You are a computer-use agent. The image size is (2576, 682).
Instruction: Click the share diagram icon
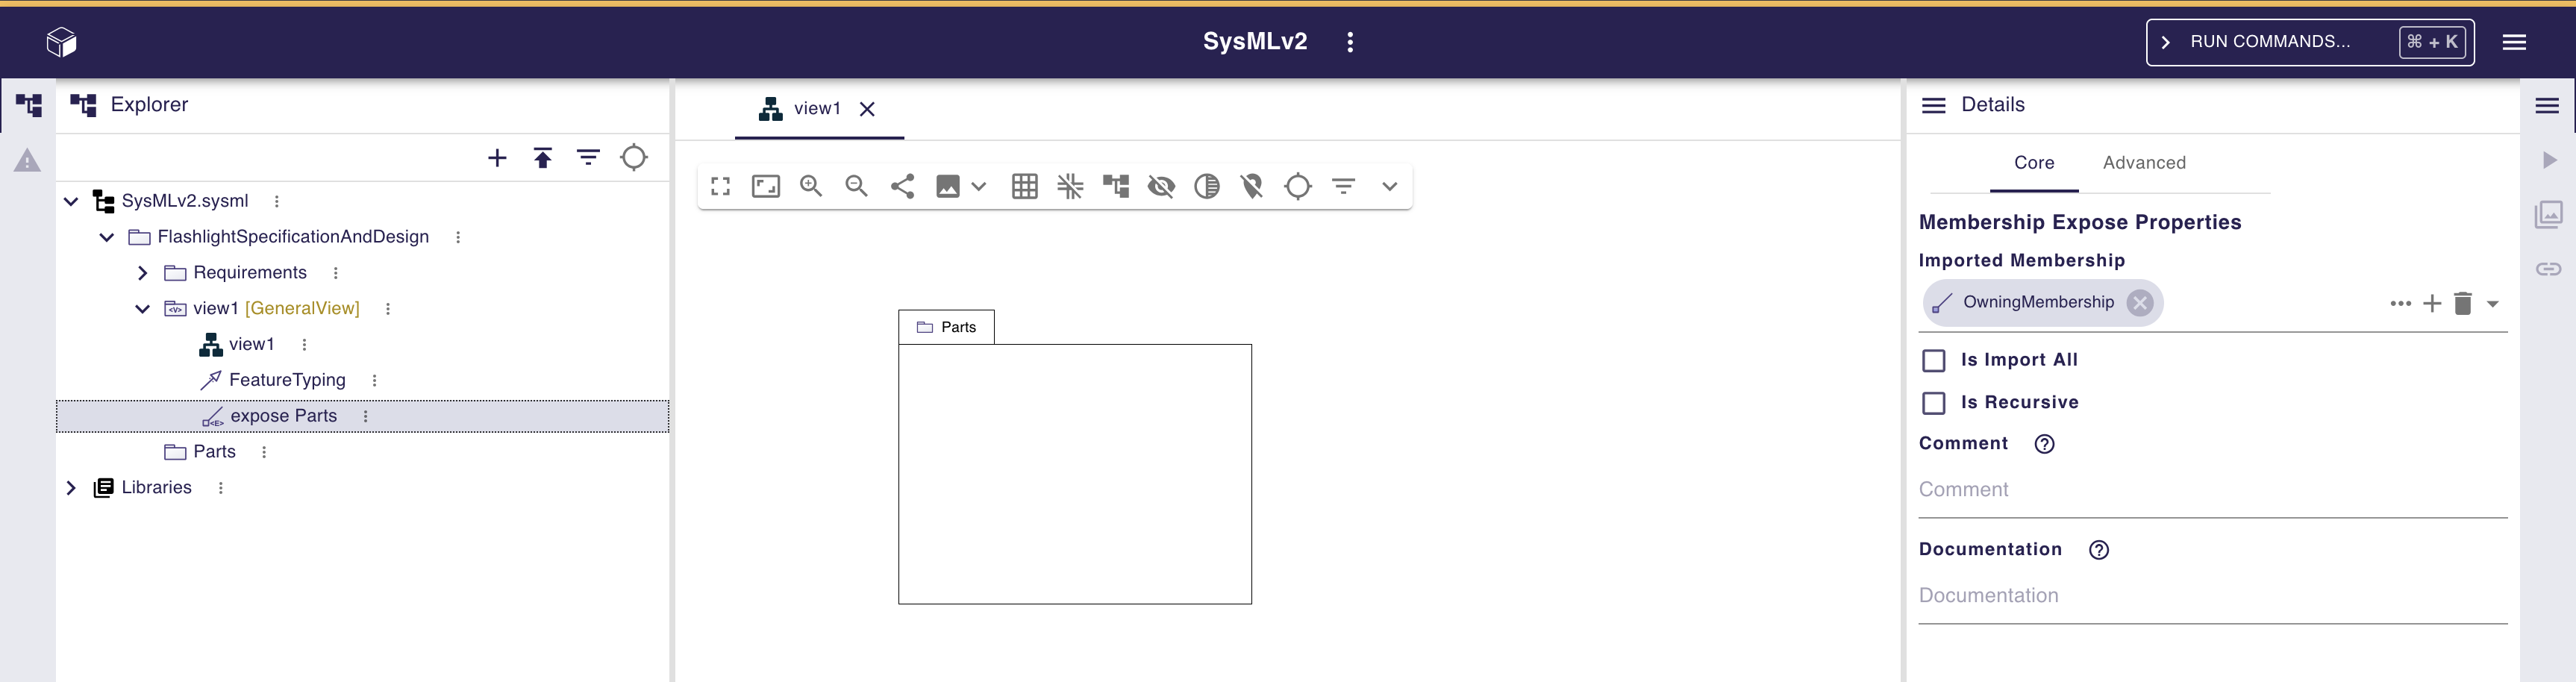pos(902,186)
